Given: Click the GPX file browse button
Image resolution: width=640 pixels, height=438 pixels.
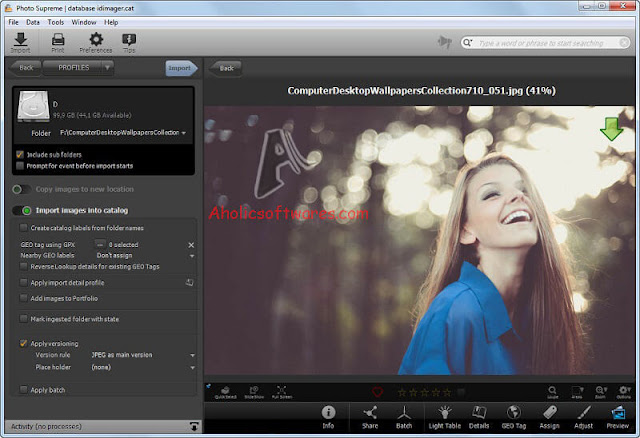Looking at the screenshot, I should coord(100,245).
